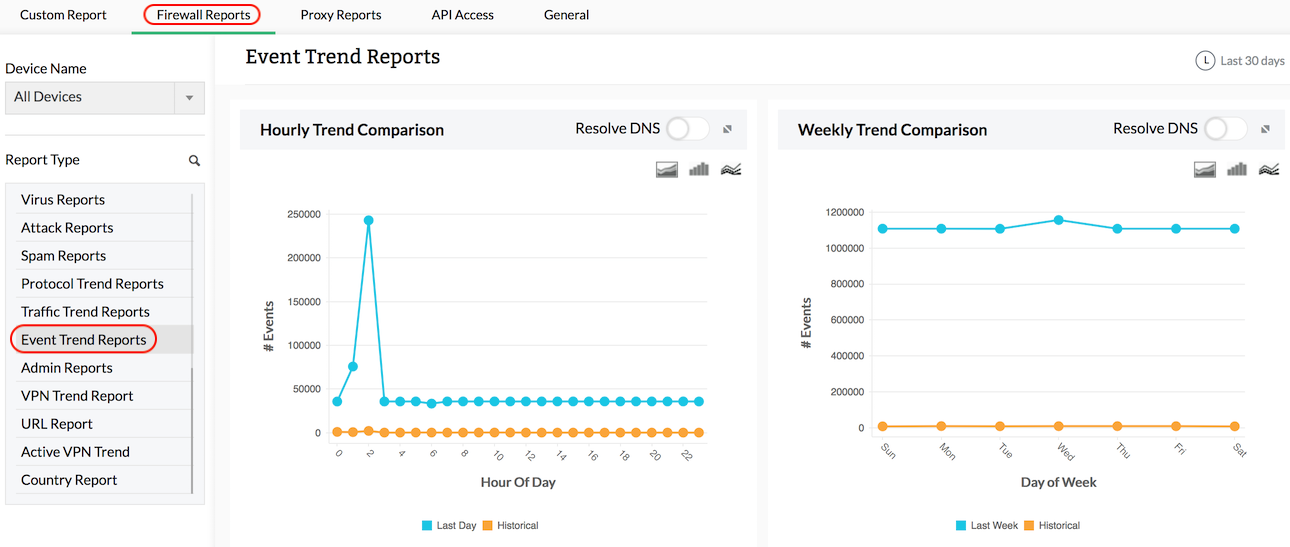Select VPN Trend Report from list
This screenshot has width=1290, height=547.
[x=77, y=396]
